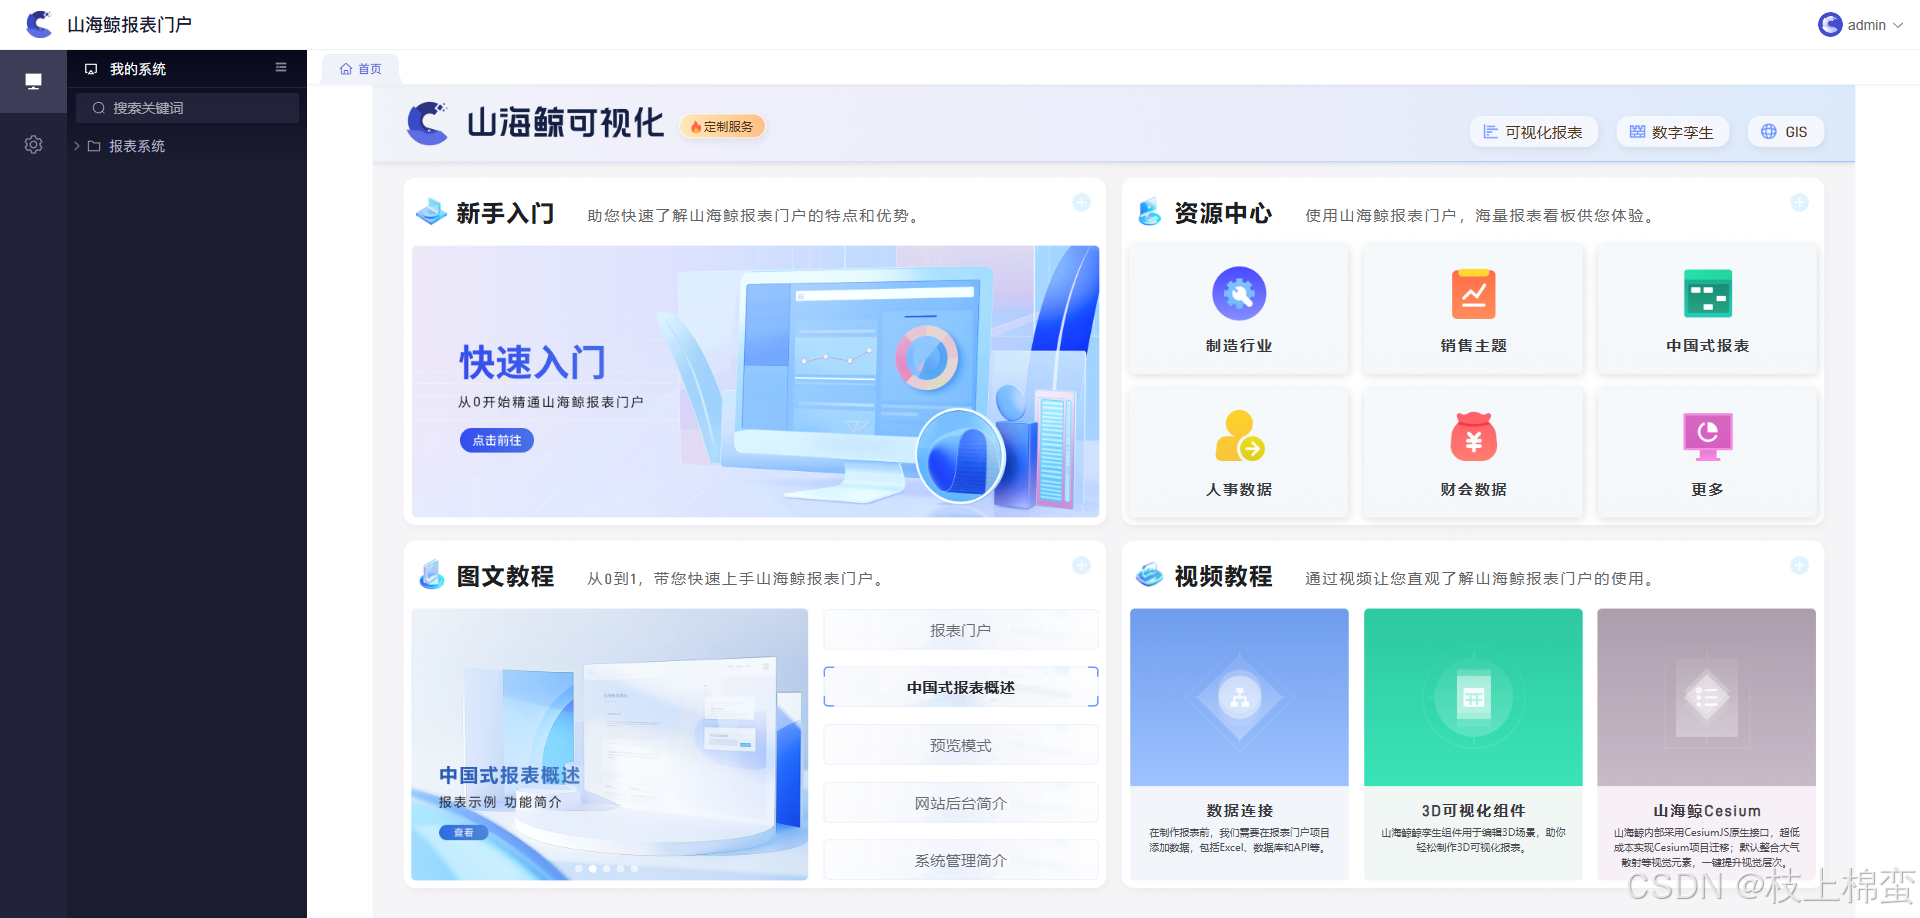This screenshot has width=1920, height=918.
Task: Select the active second carousel dot
Action: [592, 869]
